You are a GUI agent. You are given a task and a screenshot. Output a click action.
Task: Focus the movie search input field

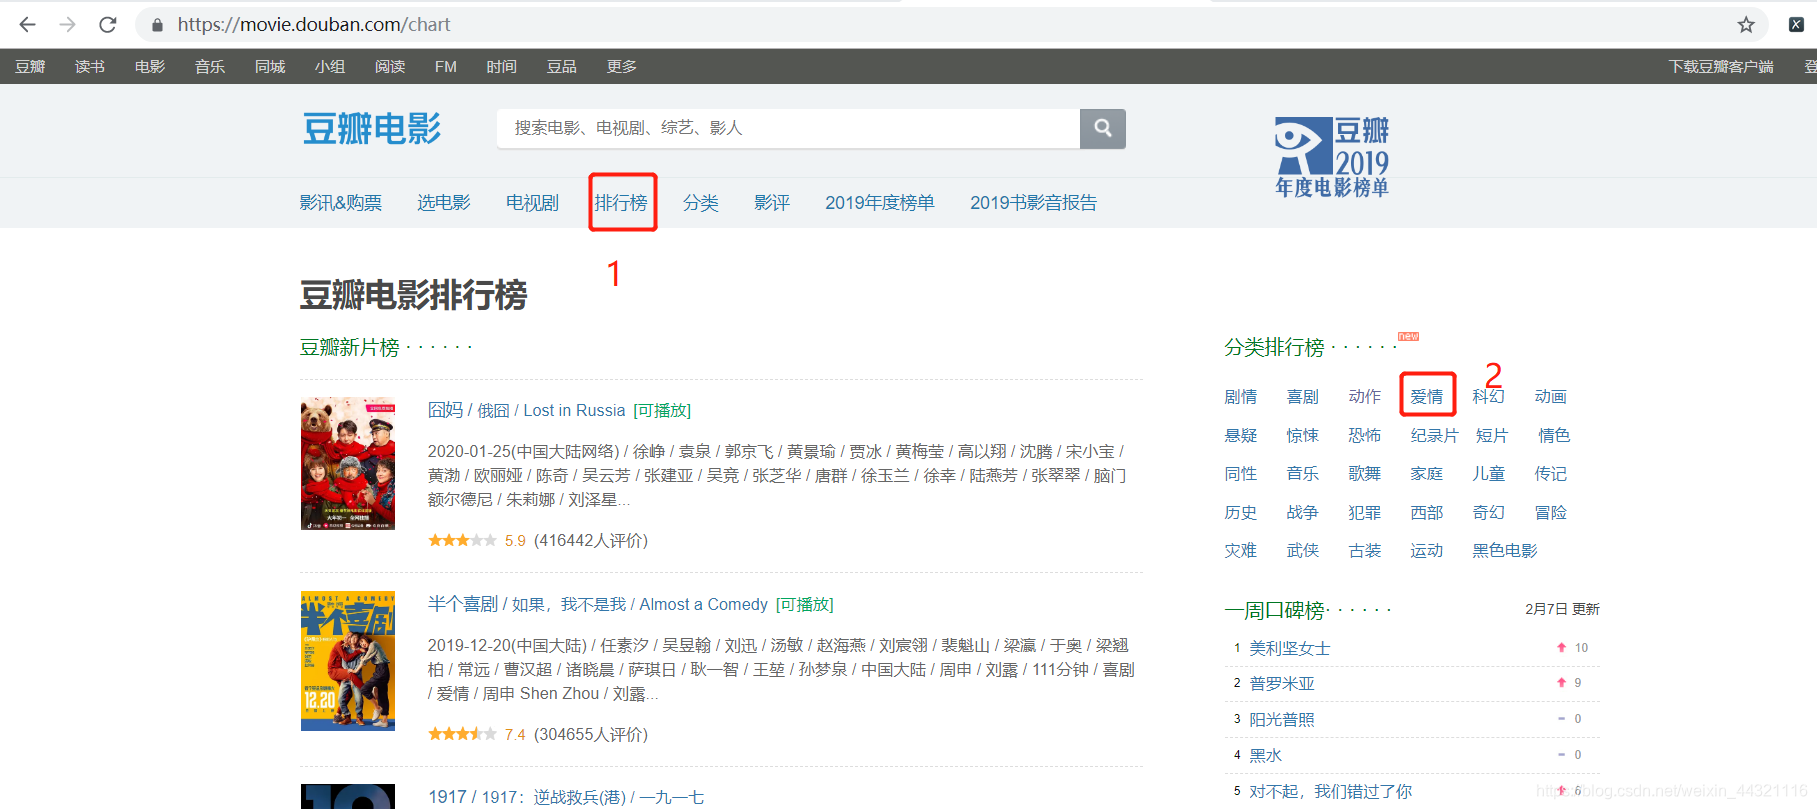click(788, 128)
